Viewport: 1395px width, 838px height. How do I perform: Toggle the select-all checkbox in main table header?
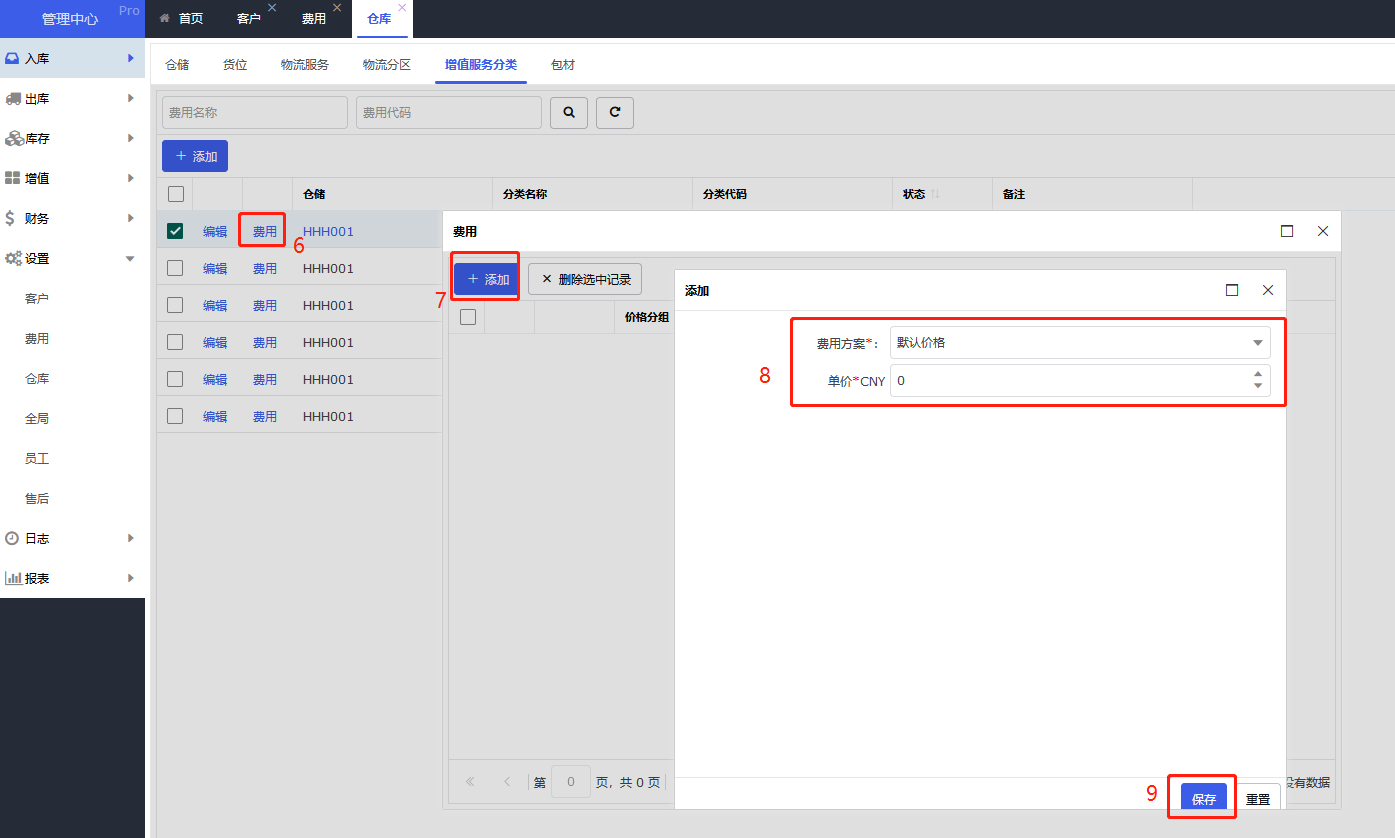[x=176, y=194]
